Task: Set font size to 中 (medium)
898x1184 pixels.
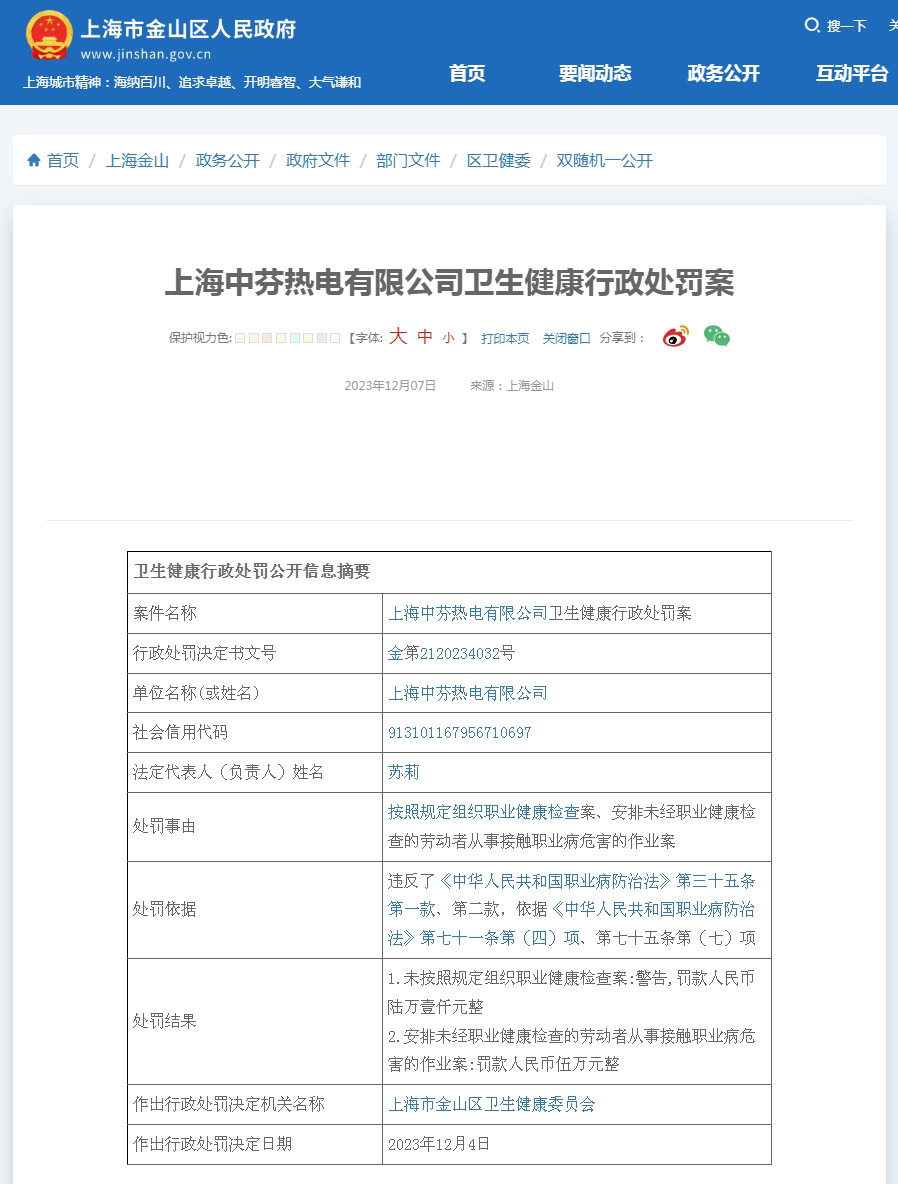Action: [425, 337]
